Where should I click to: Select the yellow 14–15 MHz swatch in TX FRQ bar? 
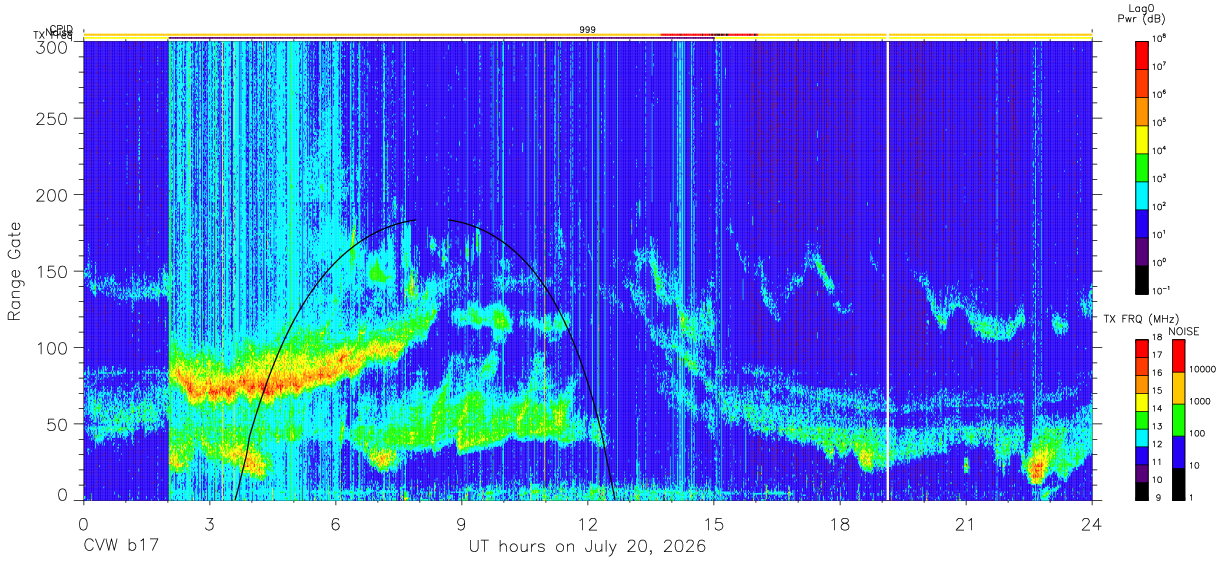coord(1142,402)
